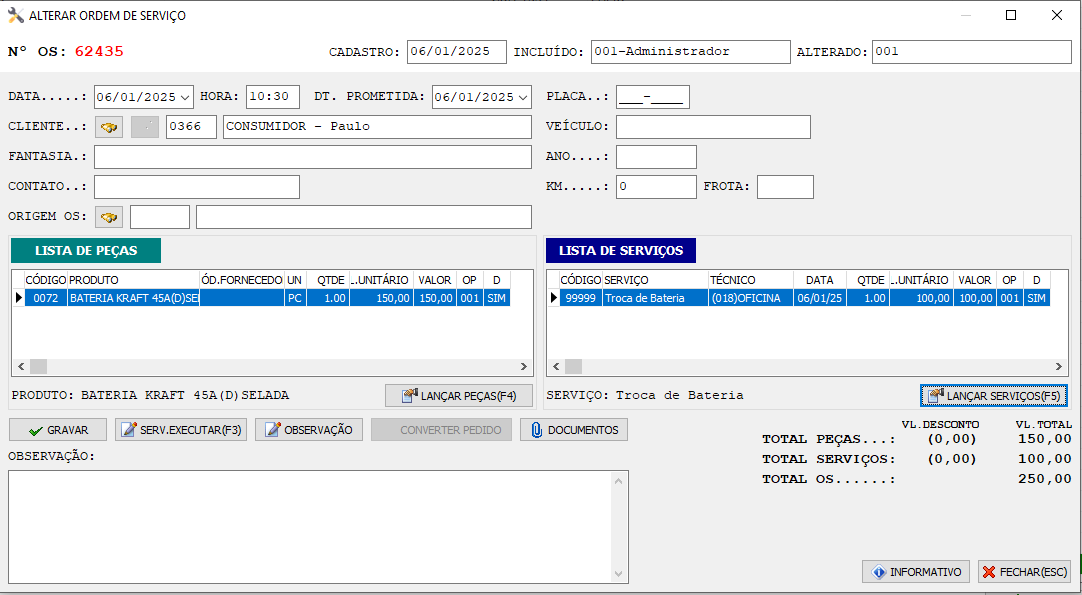1082x595 pixels.
Task: Click the Informativo button
Action: click(916, 572)
